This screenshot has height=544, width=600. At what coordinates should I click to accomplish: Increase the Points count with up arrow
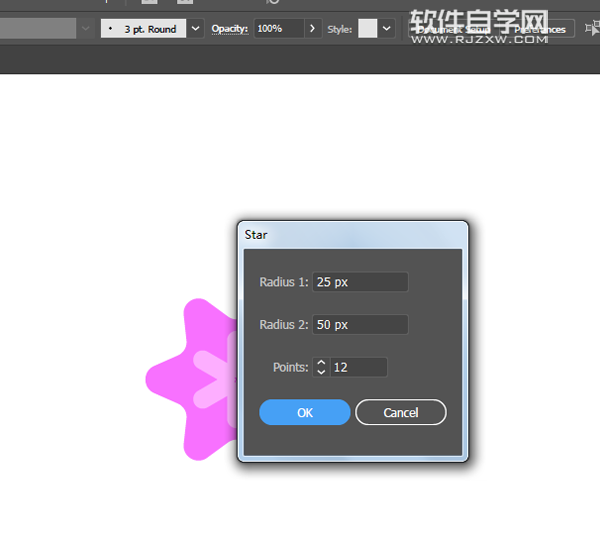pos(321,363)
